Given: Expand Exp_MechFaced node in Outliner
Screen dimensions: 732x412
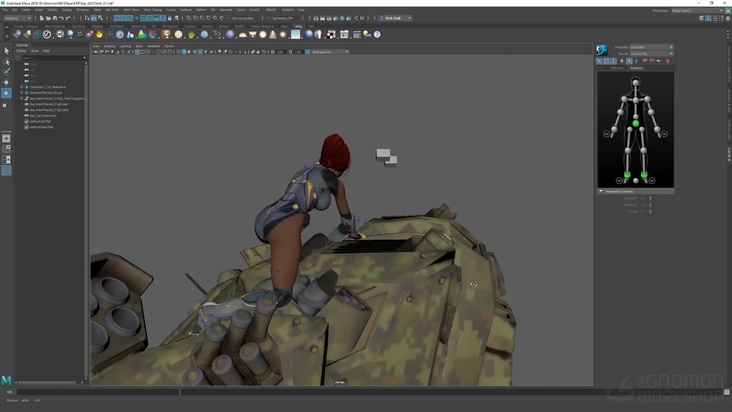Looking at the screenshot, I should click(x=21, y=98).
